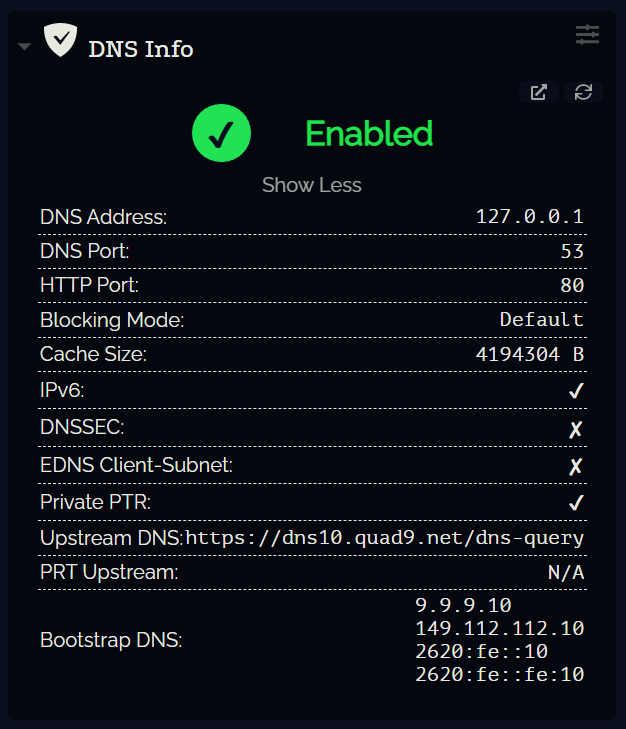This screenshot has width=626, height=729.
Task: Click the upstream DNS quad9 URL
Action: tap(385, 538)
